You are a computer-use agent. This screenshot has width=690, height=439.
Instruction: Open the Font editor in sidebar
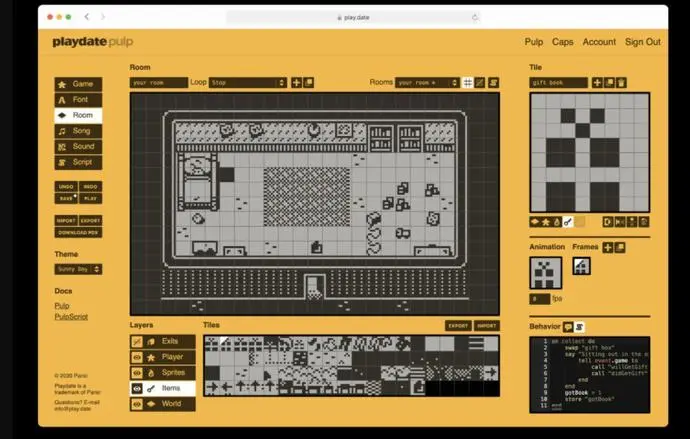(78, 100)
